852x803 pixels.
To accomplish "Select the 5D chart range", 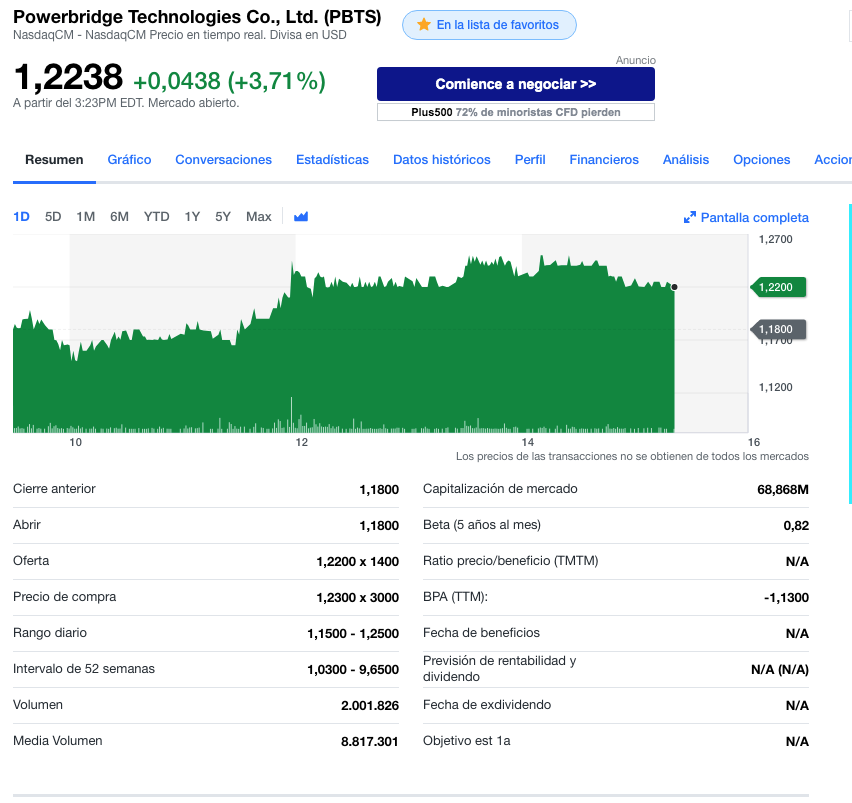I will coord(53,217).
